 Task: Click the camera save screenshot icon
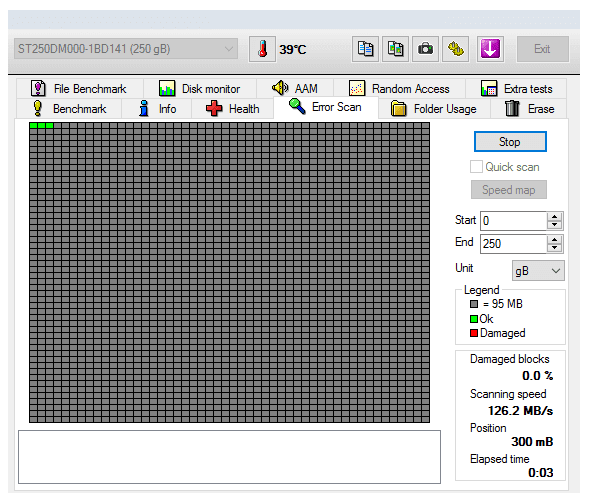[425, 49]
